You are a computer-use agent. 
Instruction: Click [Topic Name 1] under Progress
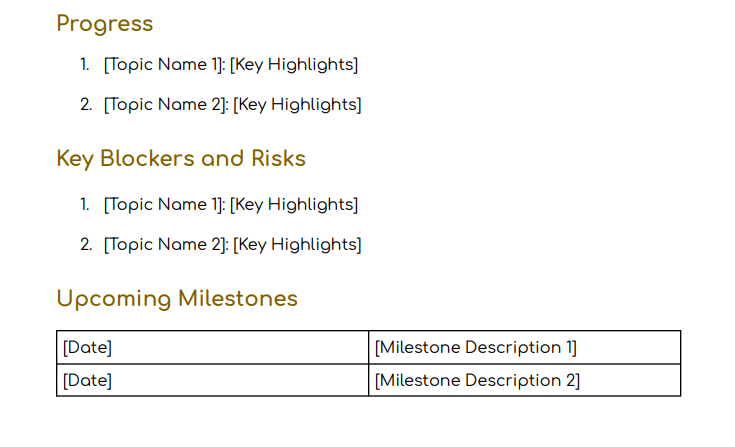(164, 65)
